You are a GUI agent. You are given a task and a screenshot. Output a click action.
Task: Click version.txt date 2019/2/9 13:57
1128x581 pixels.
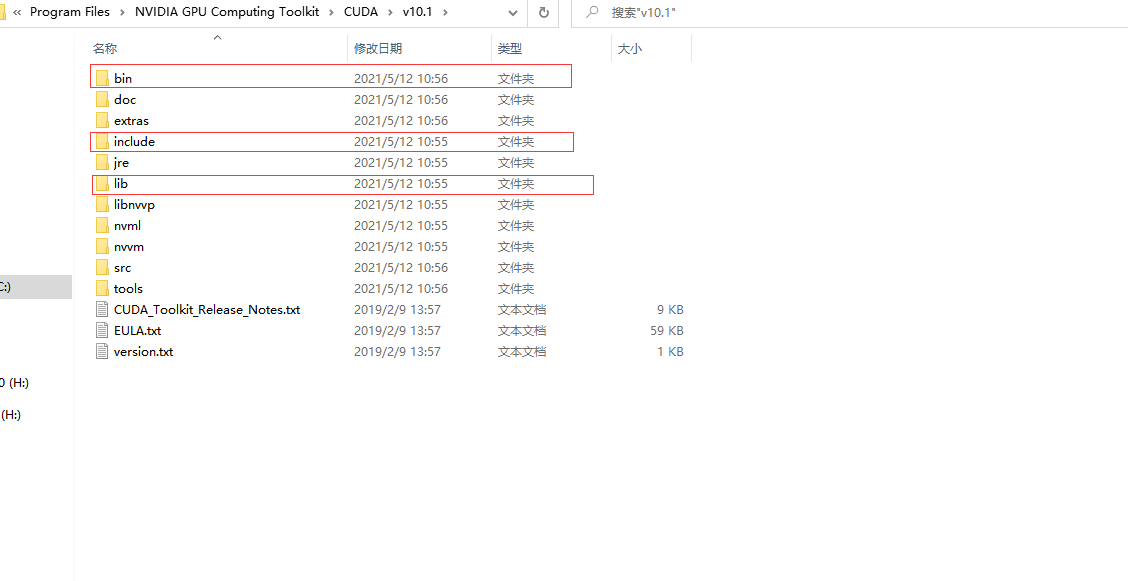pos(397,352)
